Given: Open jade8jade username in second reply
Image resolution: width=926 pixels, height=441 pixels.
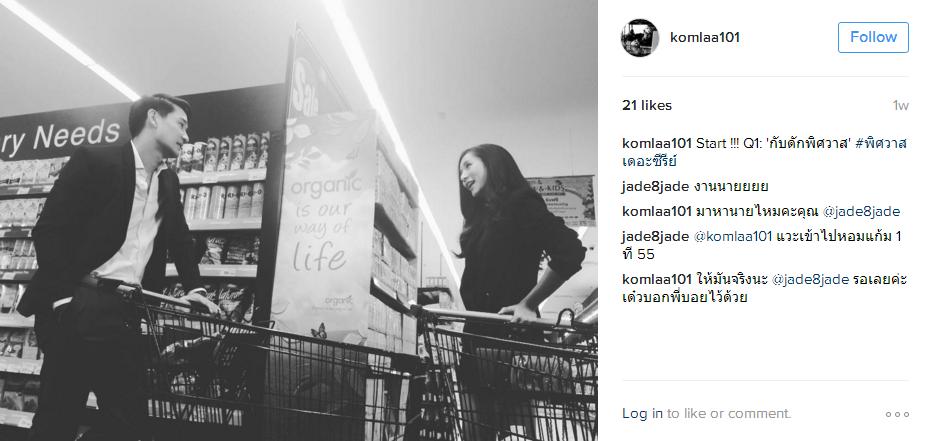Looking at the screenshot, I should pos(655,237).
